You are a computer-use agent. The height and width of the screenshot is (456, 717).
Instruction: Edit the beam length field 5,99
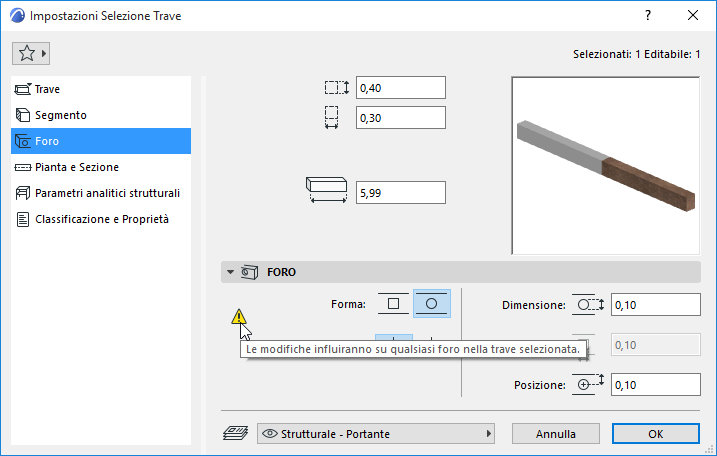[x=400, y=193]
